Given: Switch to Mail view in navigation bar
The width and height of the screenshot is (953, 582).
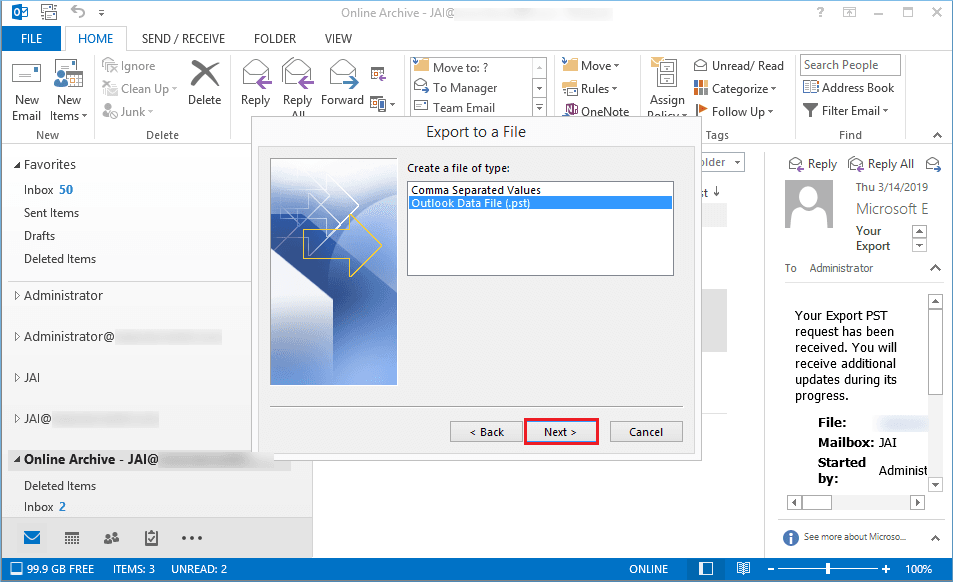Looking at the screenshot, I should pyautogui.click(x=32, y=538).
